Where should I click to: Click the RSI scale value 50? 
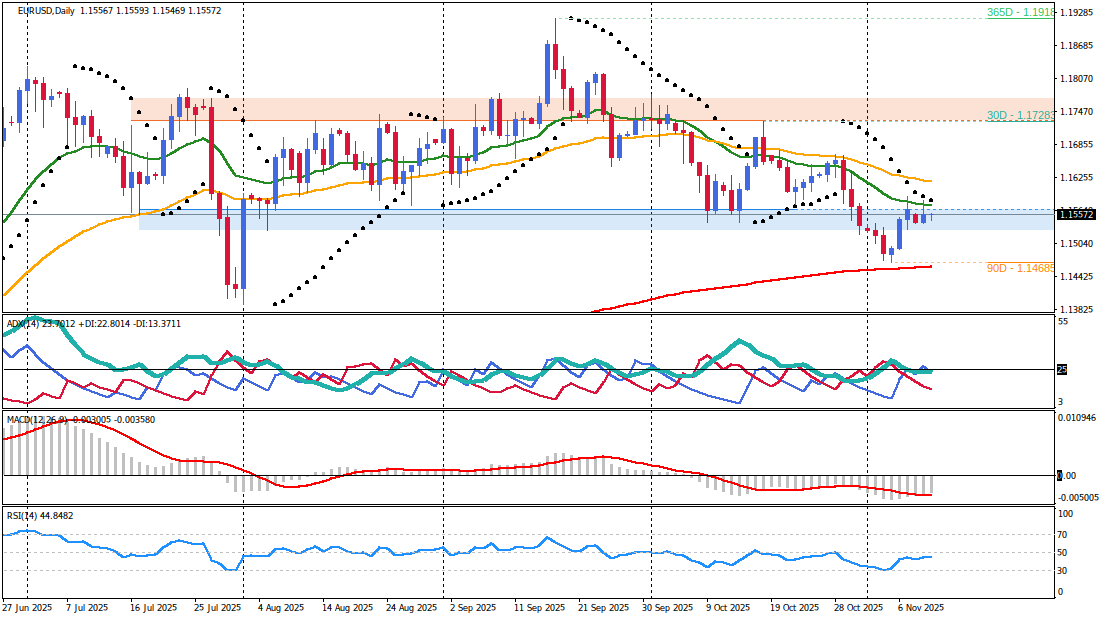[x=1063, y=553]
